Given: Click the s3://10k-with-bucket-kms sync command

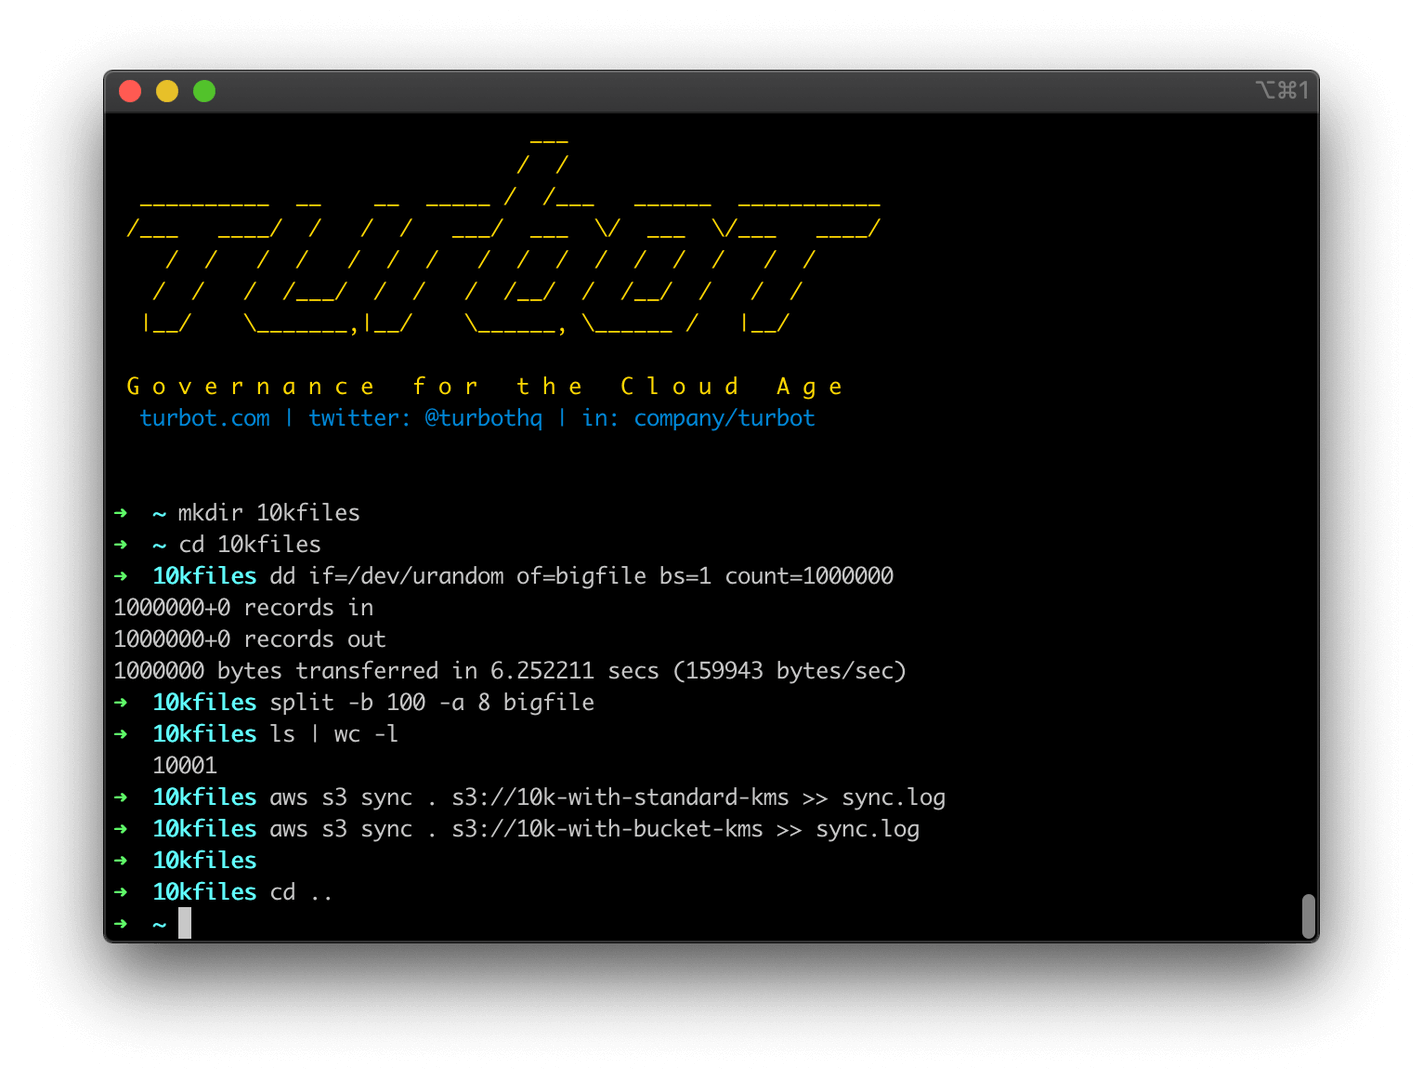Looking at the screenshot, I should (594, 829).
